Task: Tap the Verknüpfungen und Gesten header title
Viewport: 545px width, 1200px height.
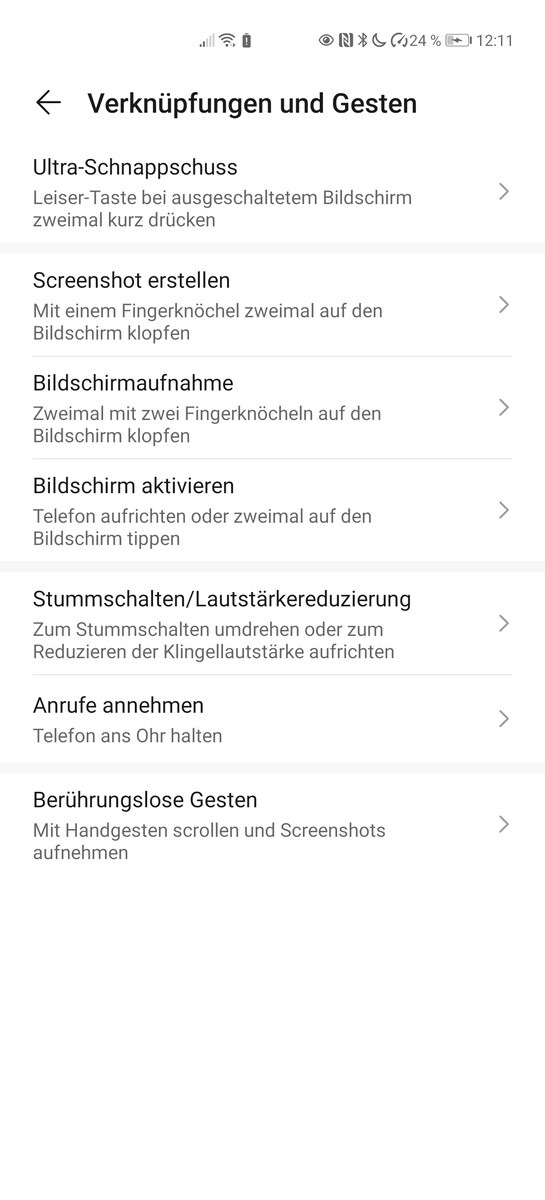Action: click(252, 103)
